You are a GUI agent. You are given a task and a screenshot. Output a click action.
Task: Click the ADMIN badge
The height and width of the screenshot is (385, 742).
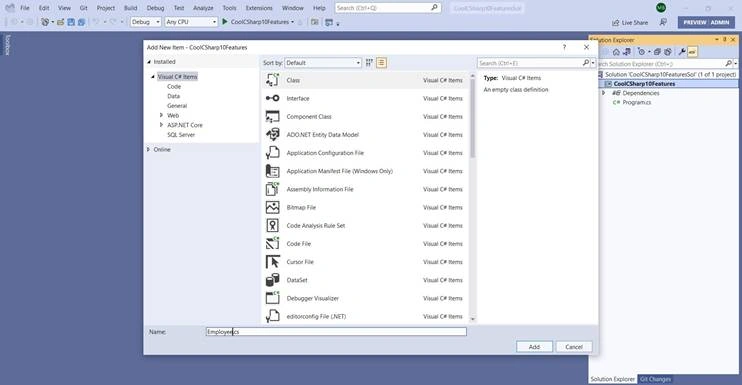pyautogui.click(x=720, y=22)
